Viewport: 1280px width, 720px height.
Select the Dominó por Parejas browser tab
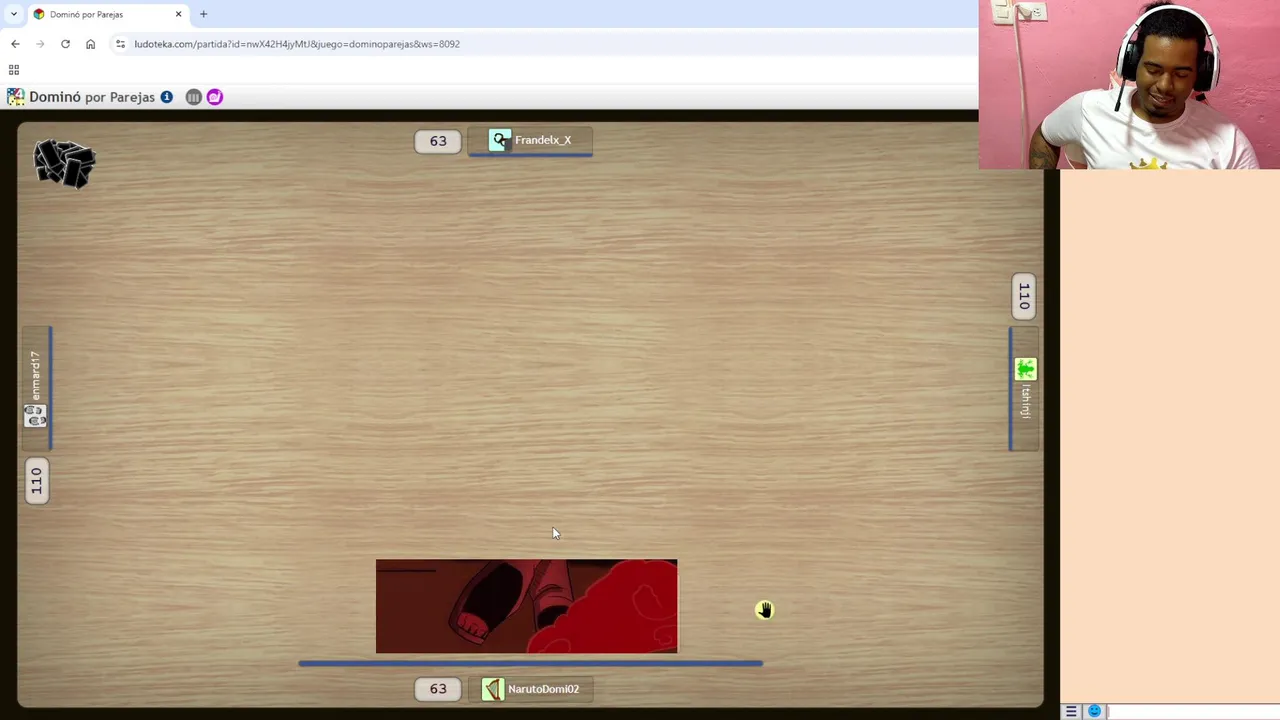(x=108, y=14)
